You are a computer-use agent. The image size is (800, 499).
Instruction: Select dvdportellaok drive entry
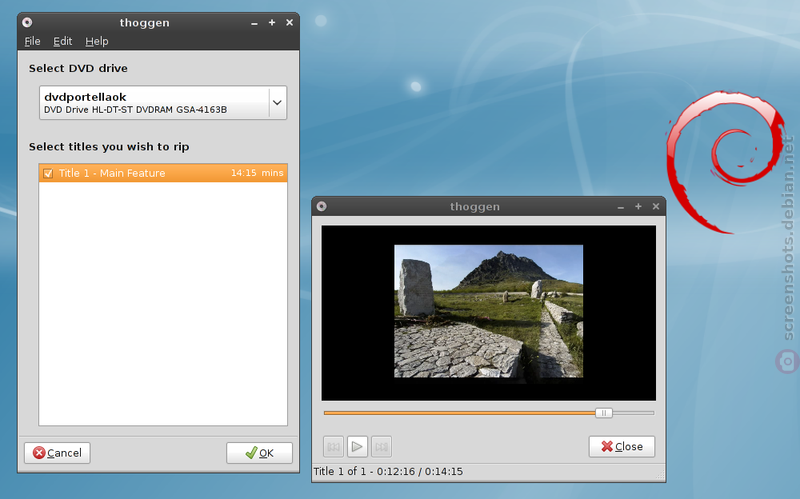163,103
